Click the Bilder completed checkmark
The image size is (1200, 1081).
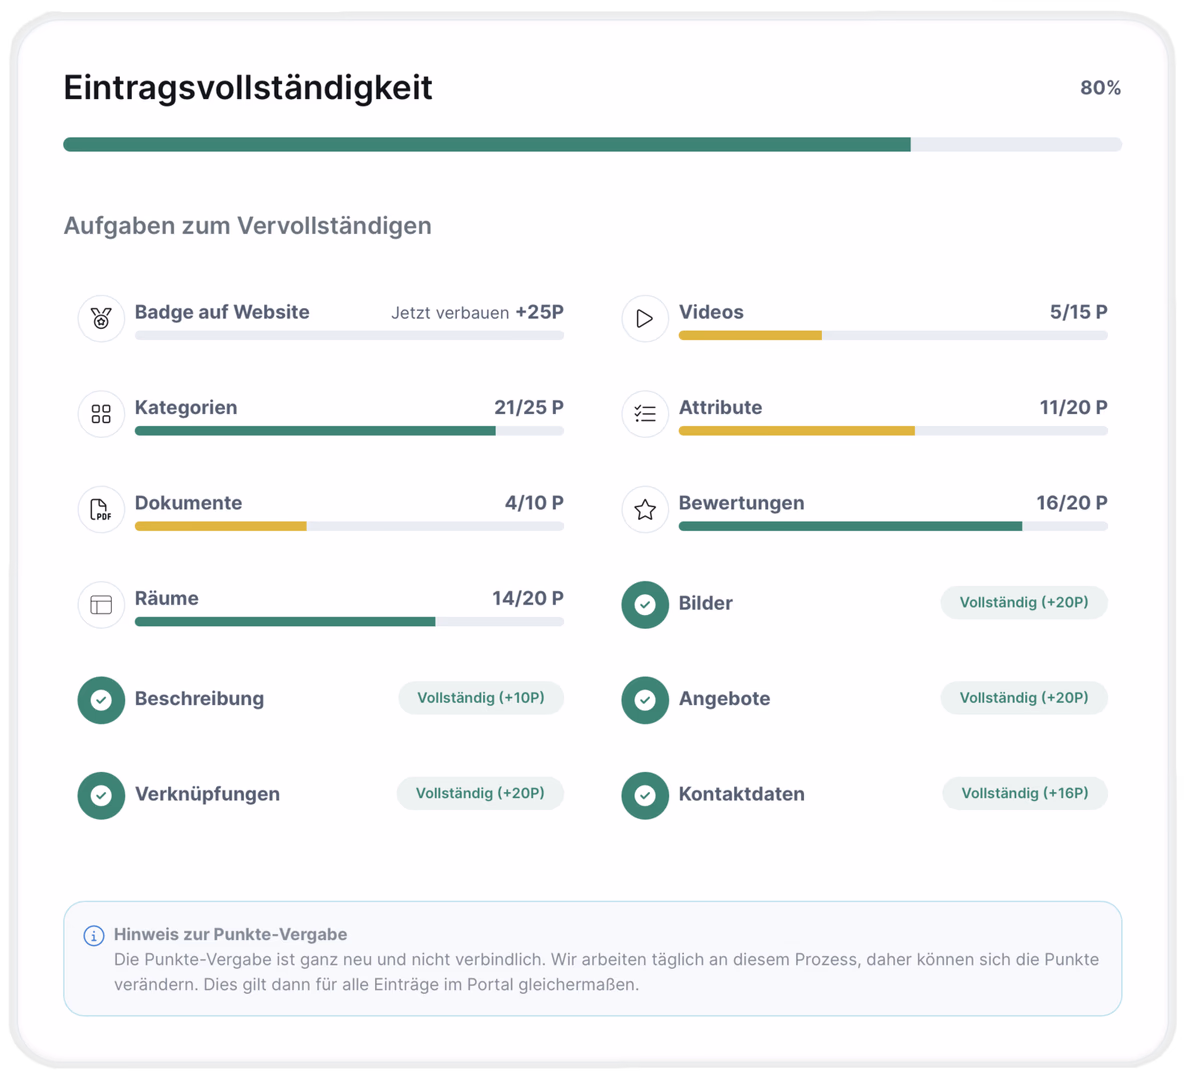pyautogui.click(x=645, y=605)
